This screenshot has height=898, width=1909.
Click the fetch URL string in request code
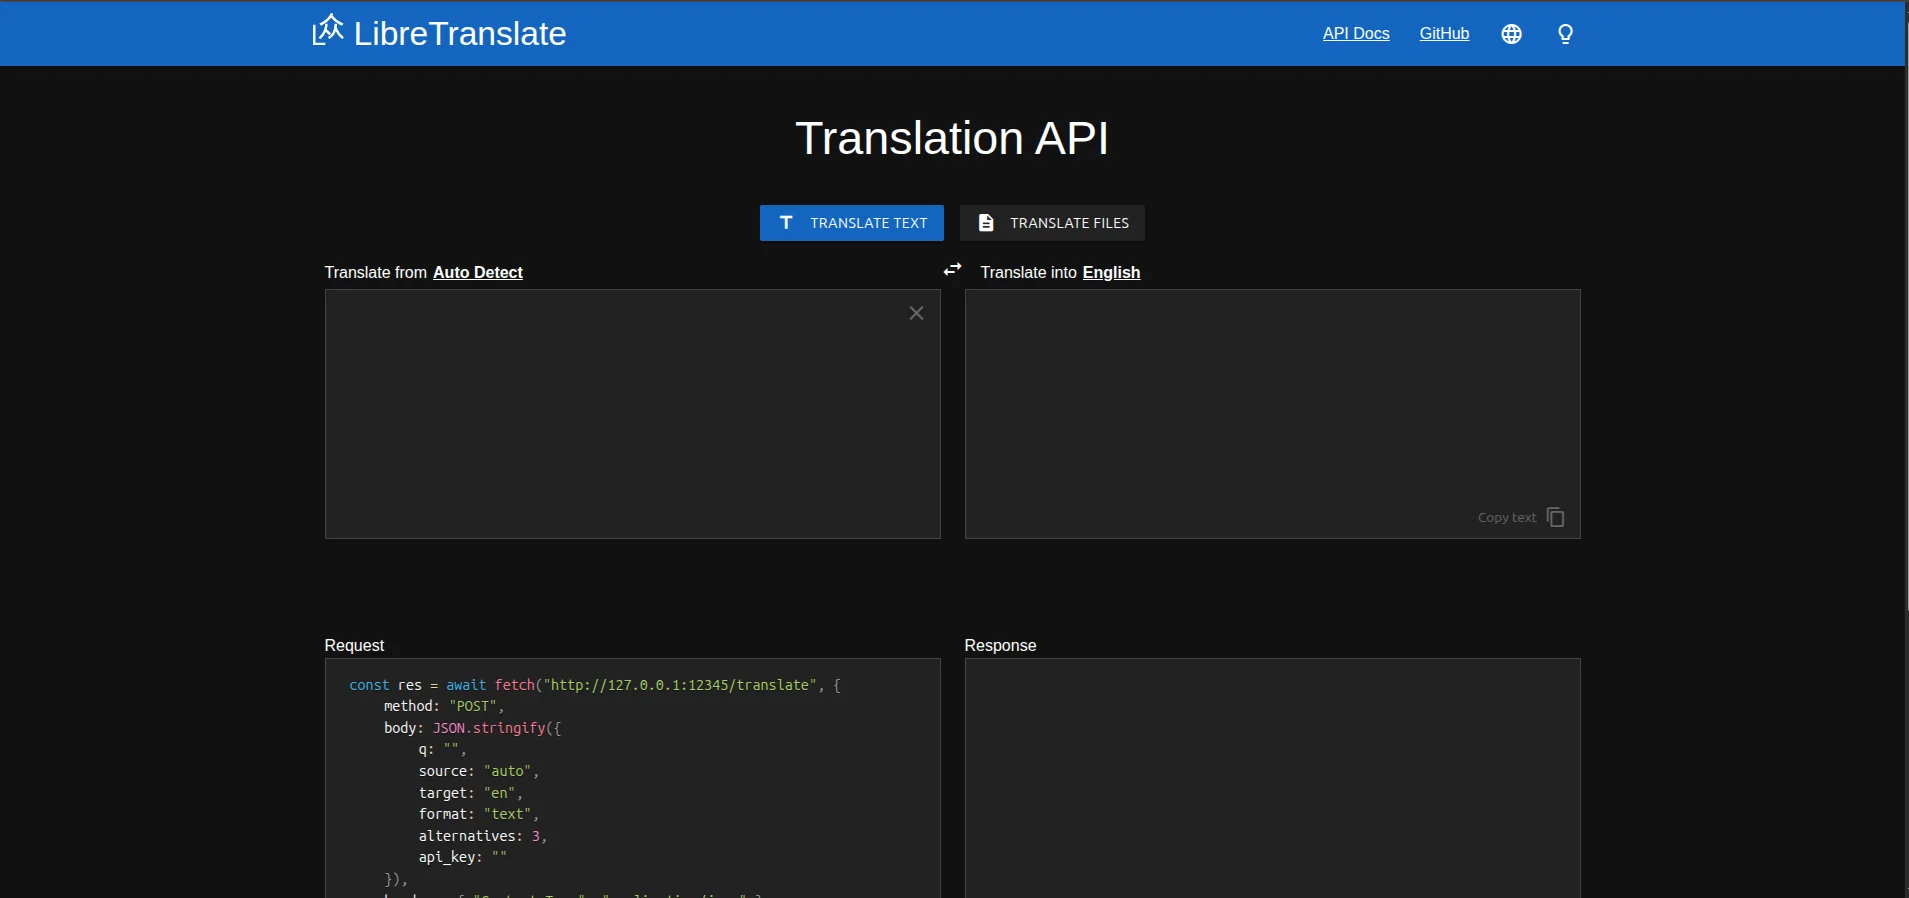[x=680, y=685]
